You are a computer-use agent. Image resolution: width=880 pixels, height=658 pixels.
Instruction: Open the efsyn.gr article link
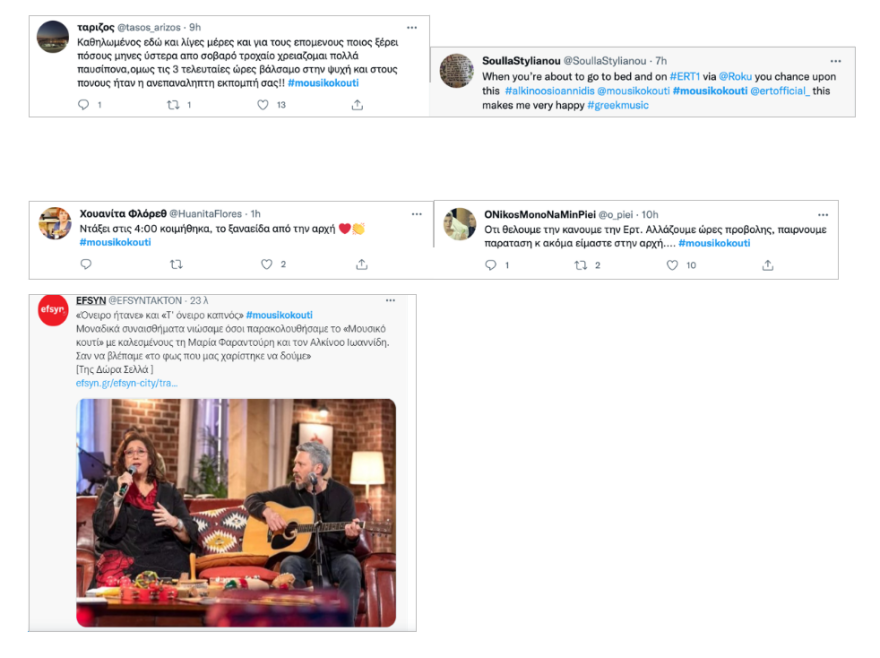pos(127,383)
